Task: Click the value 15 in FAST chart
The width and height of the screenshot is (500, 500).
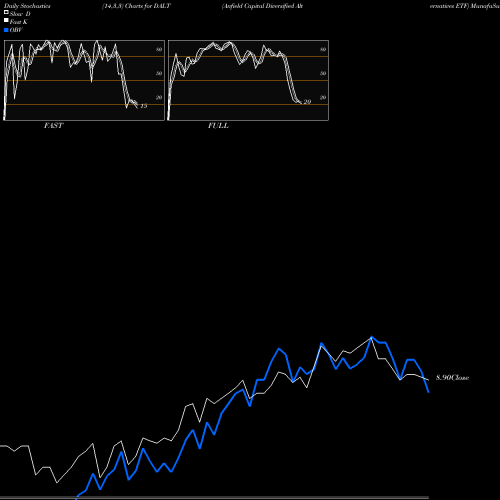Action: pos(144,106)
